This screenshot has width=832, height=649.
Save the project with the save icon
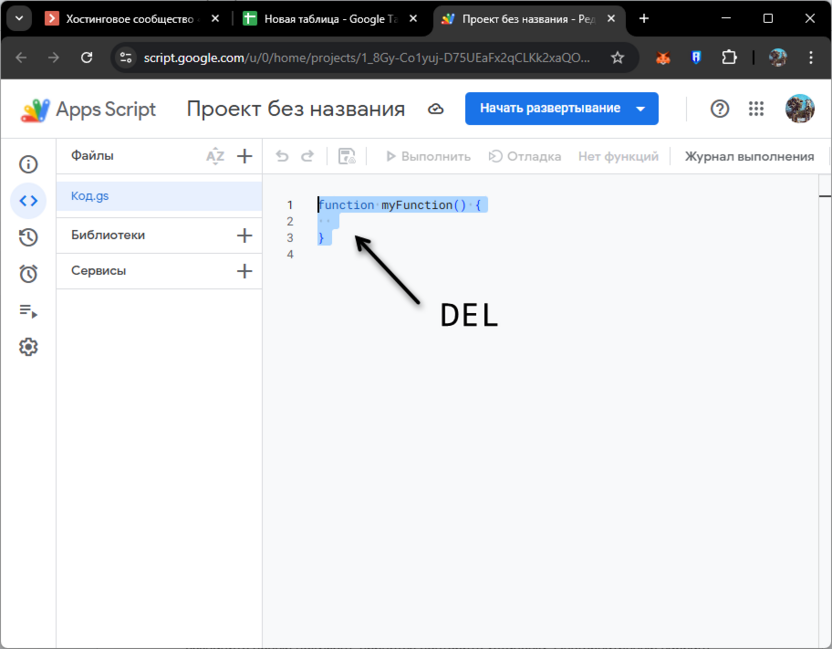pyautogui.click(x=347, y=156)
